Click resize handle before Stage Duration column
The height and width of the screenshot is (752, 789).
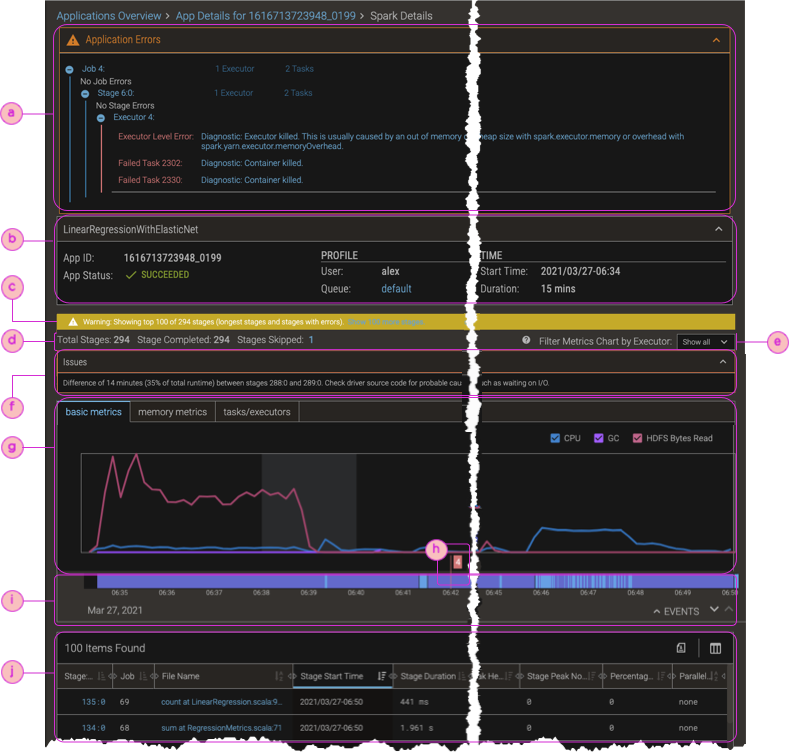coord(393,676)
